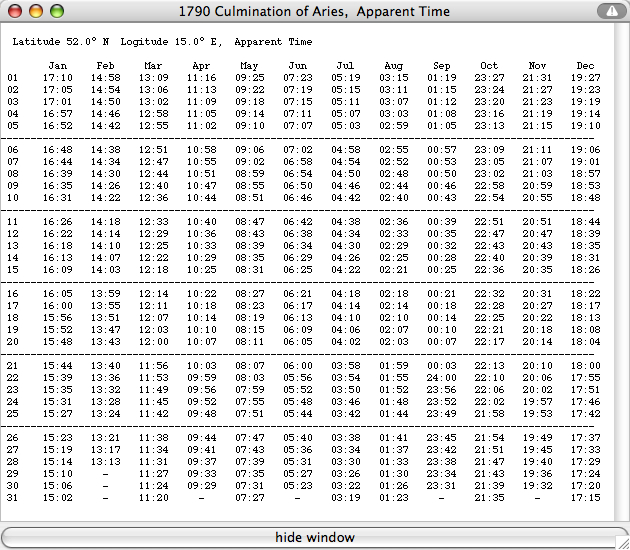Select the Dec column header
This screenshot has height=550, width=630.
coord(586,66)
